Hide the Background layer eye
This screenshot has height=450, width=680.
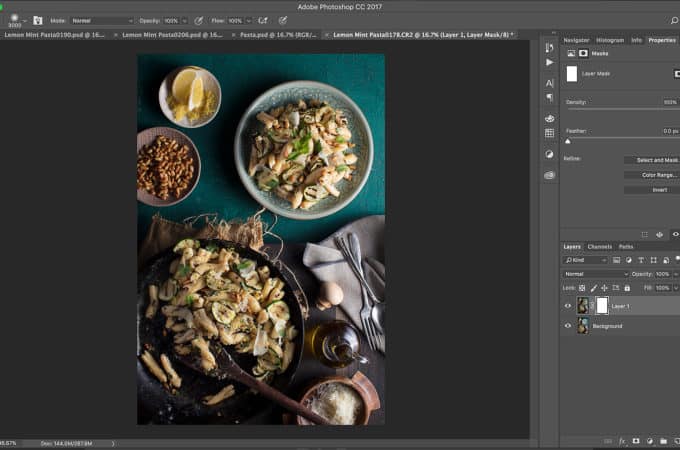pyautogui.click(x=568, y=326)
